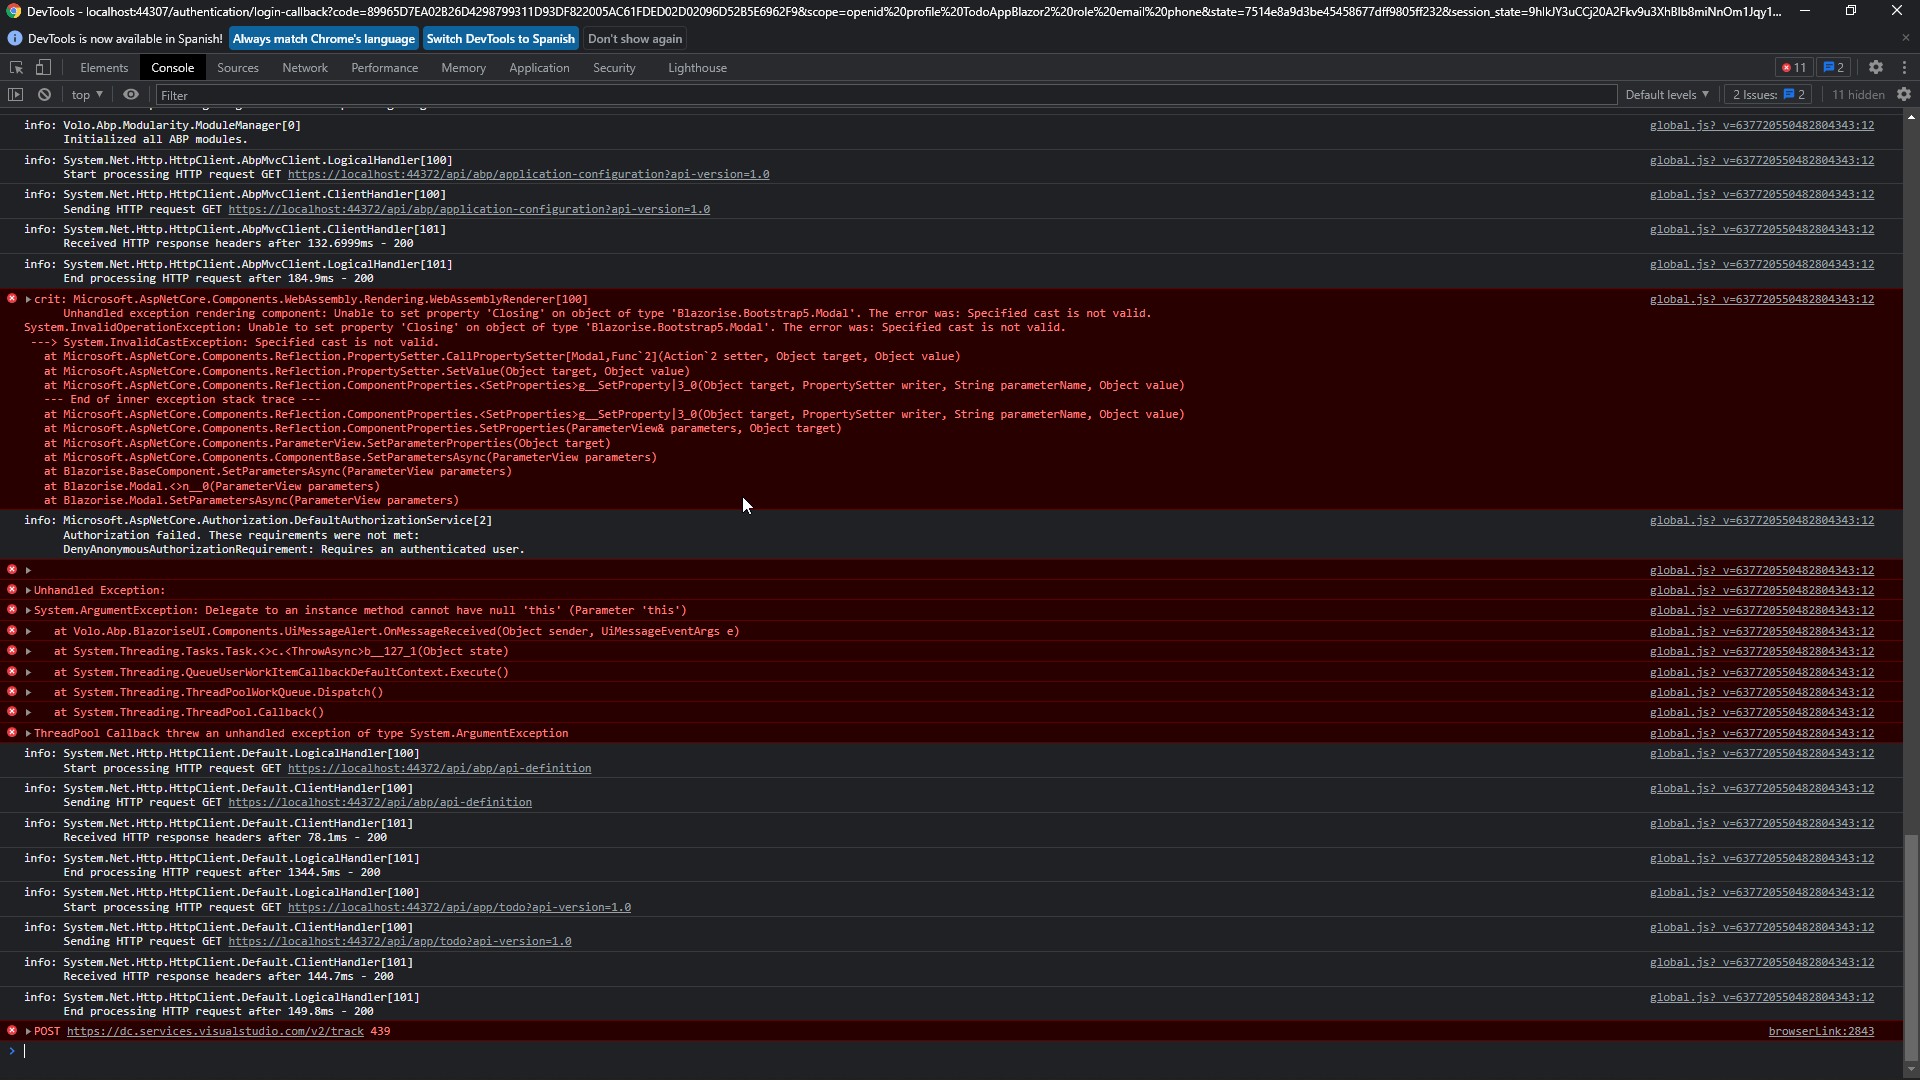Open the Application tab

click(x=539, y=68)
